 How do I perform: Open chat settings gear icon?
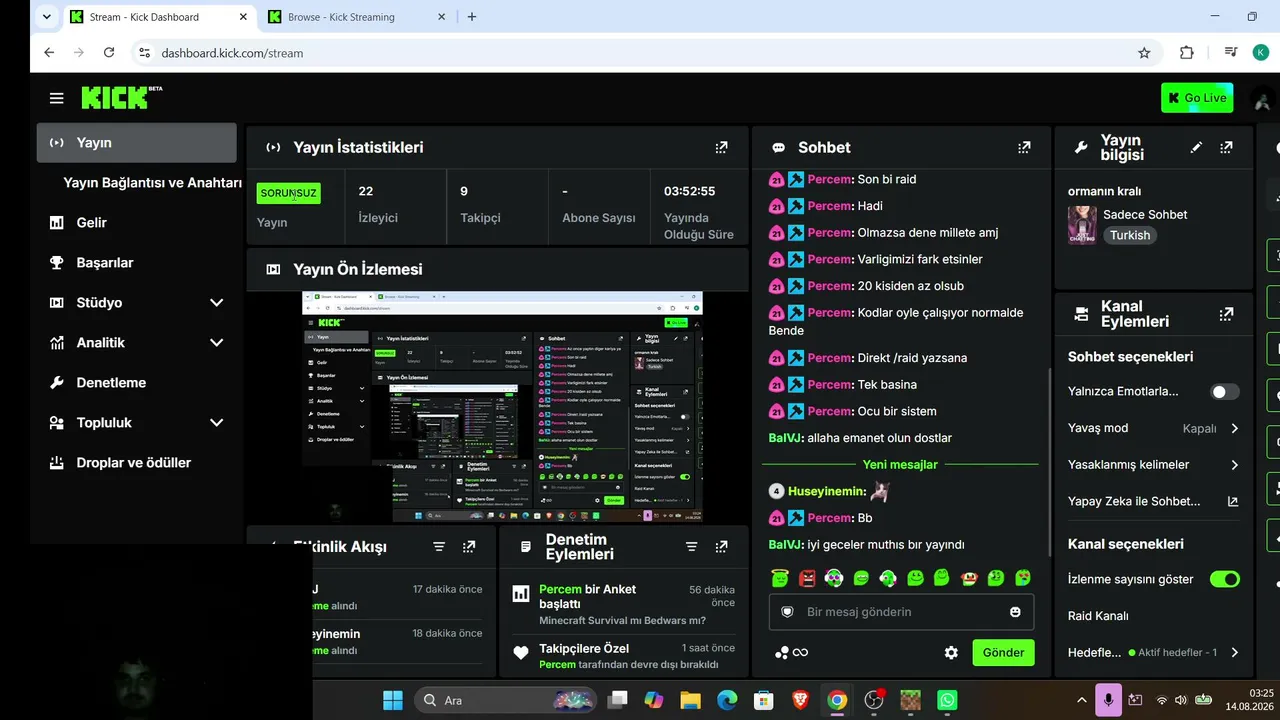951,652
